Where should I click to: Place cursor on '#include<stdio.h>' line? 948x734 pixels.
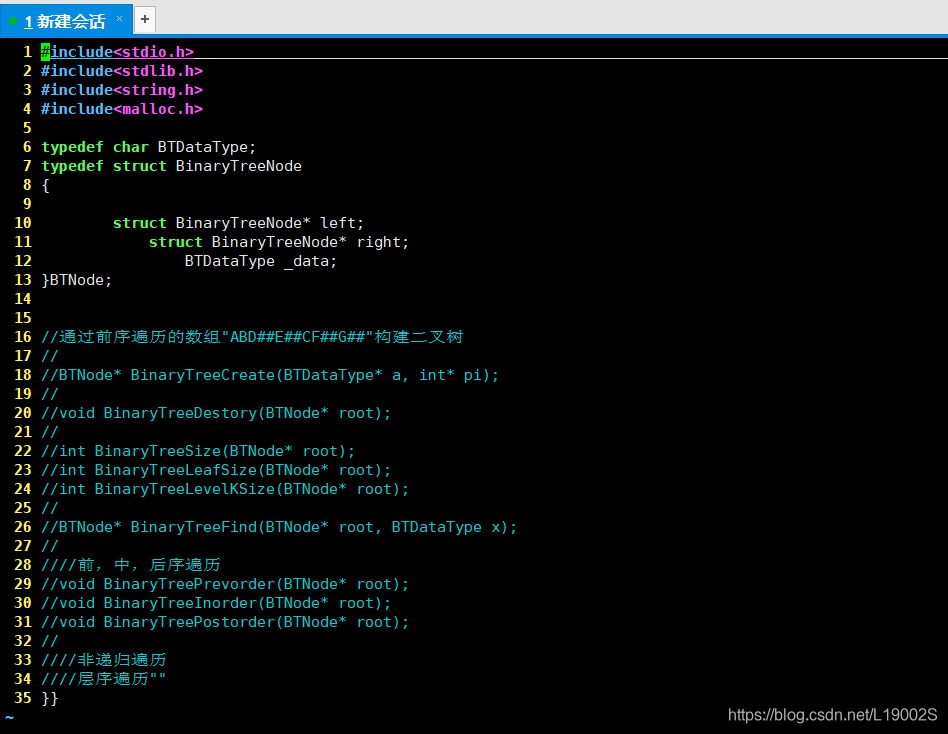pyautogui.click(x=117, y=52)
